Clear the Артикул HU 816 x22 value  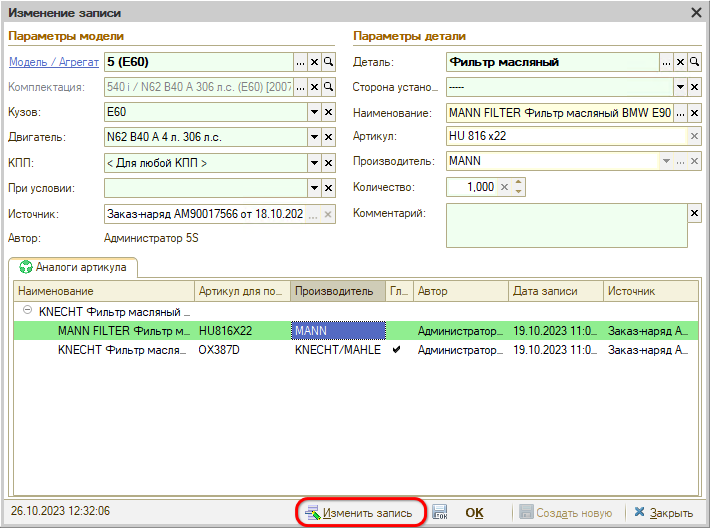pyautogui.click(x=694, y=136)
